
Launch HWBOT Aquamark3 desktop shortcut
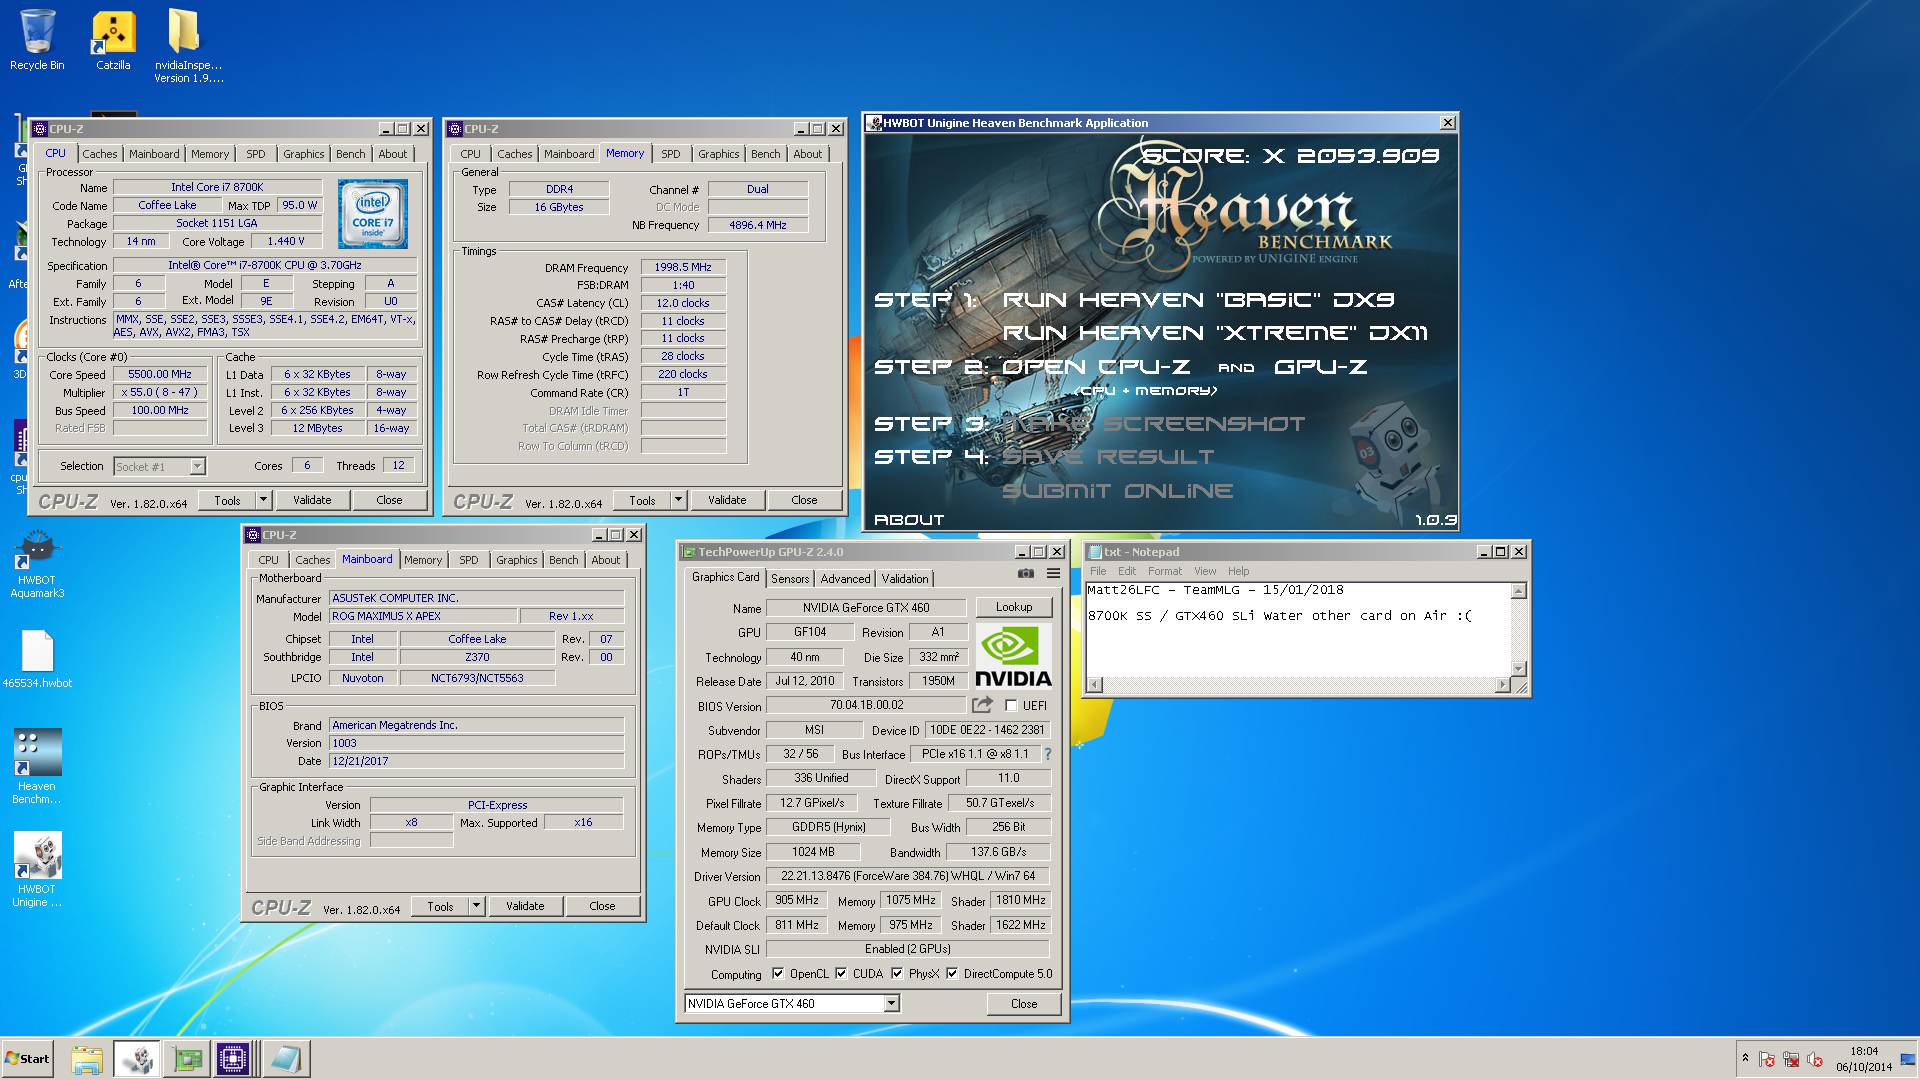click(x=37, y=565)
